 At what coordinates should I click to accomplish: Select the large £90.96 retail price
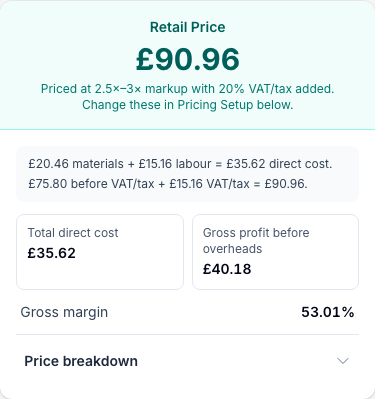pos(188,59)
